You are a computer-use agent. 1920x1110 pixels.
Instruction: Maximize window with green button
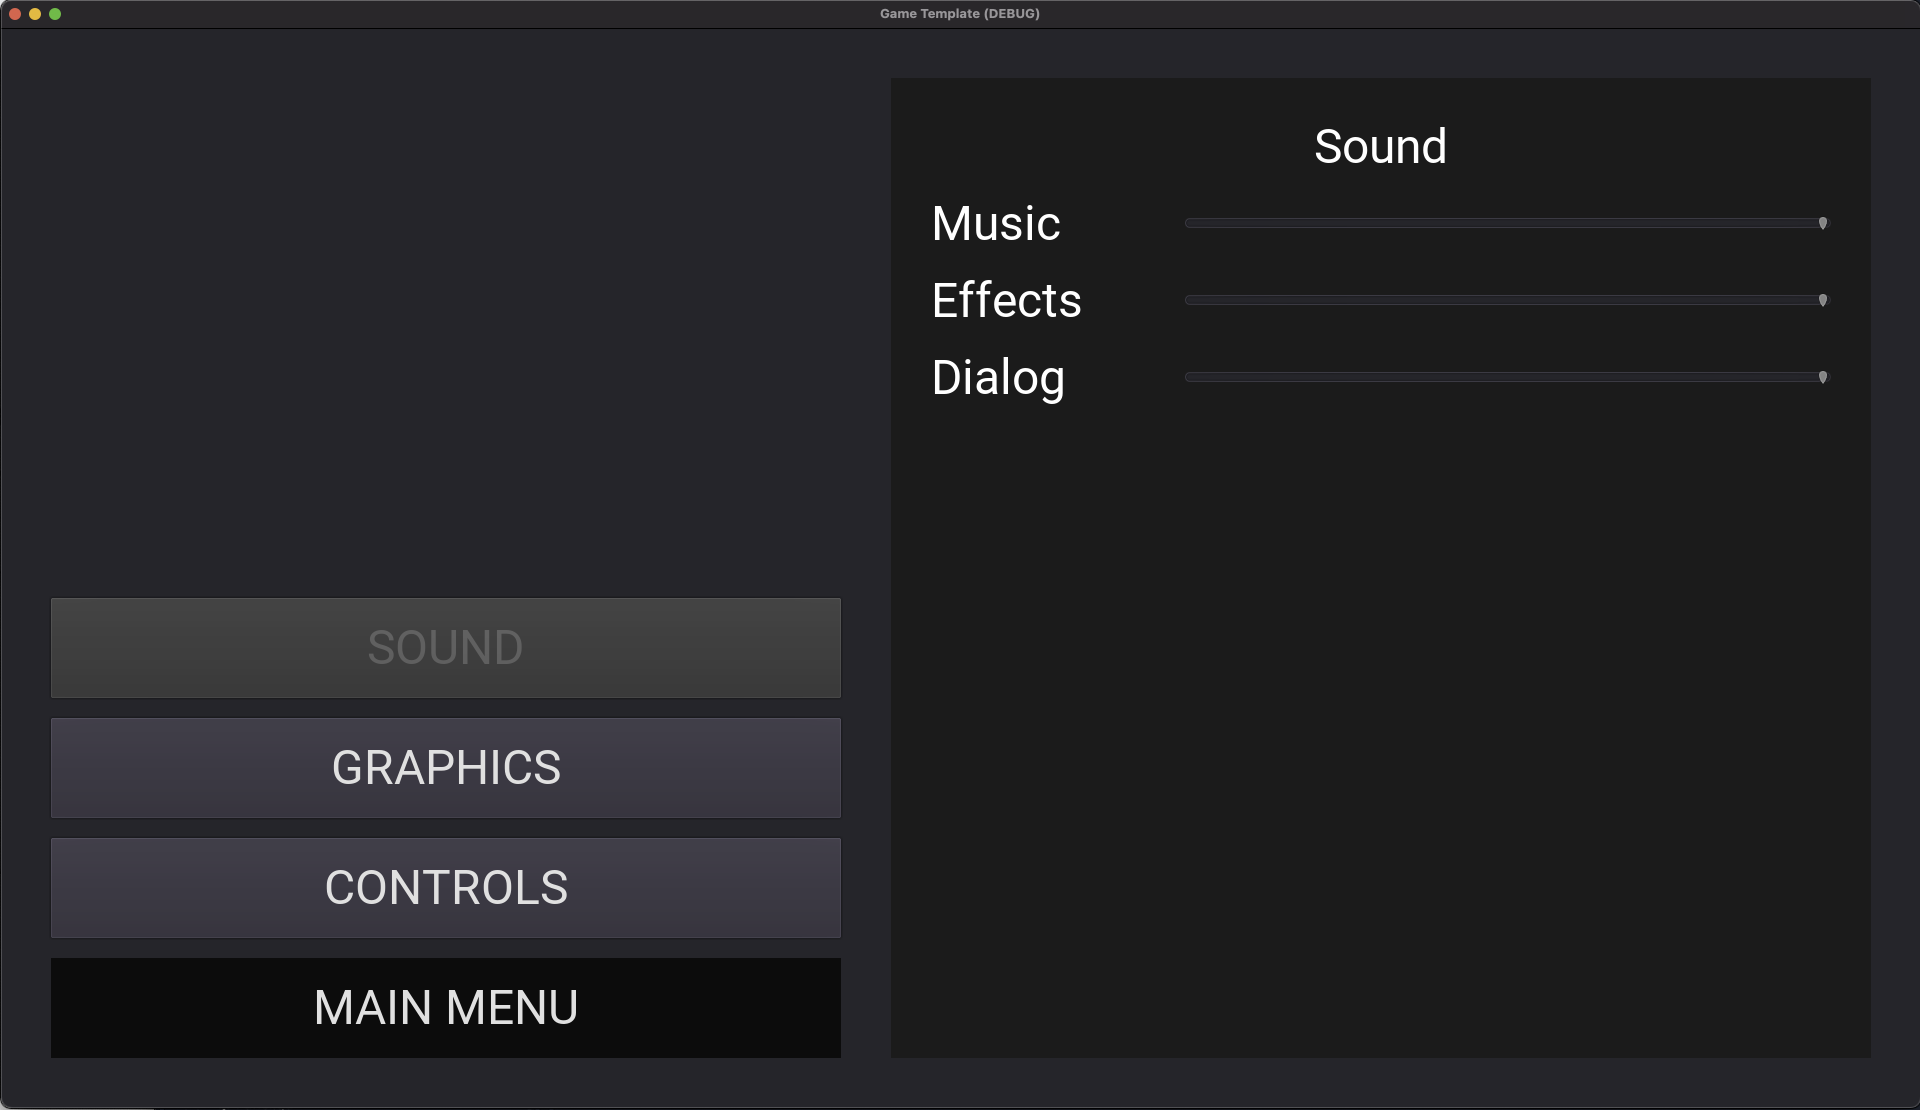[x=55, y=14]
